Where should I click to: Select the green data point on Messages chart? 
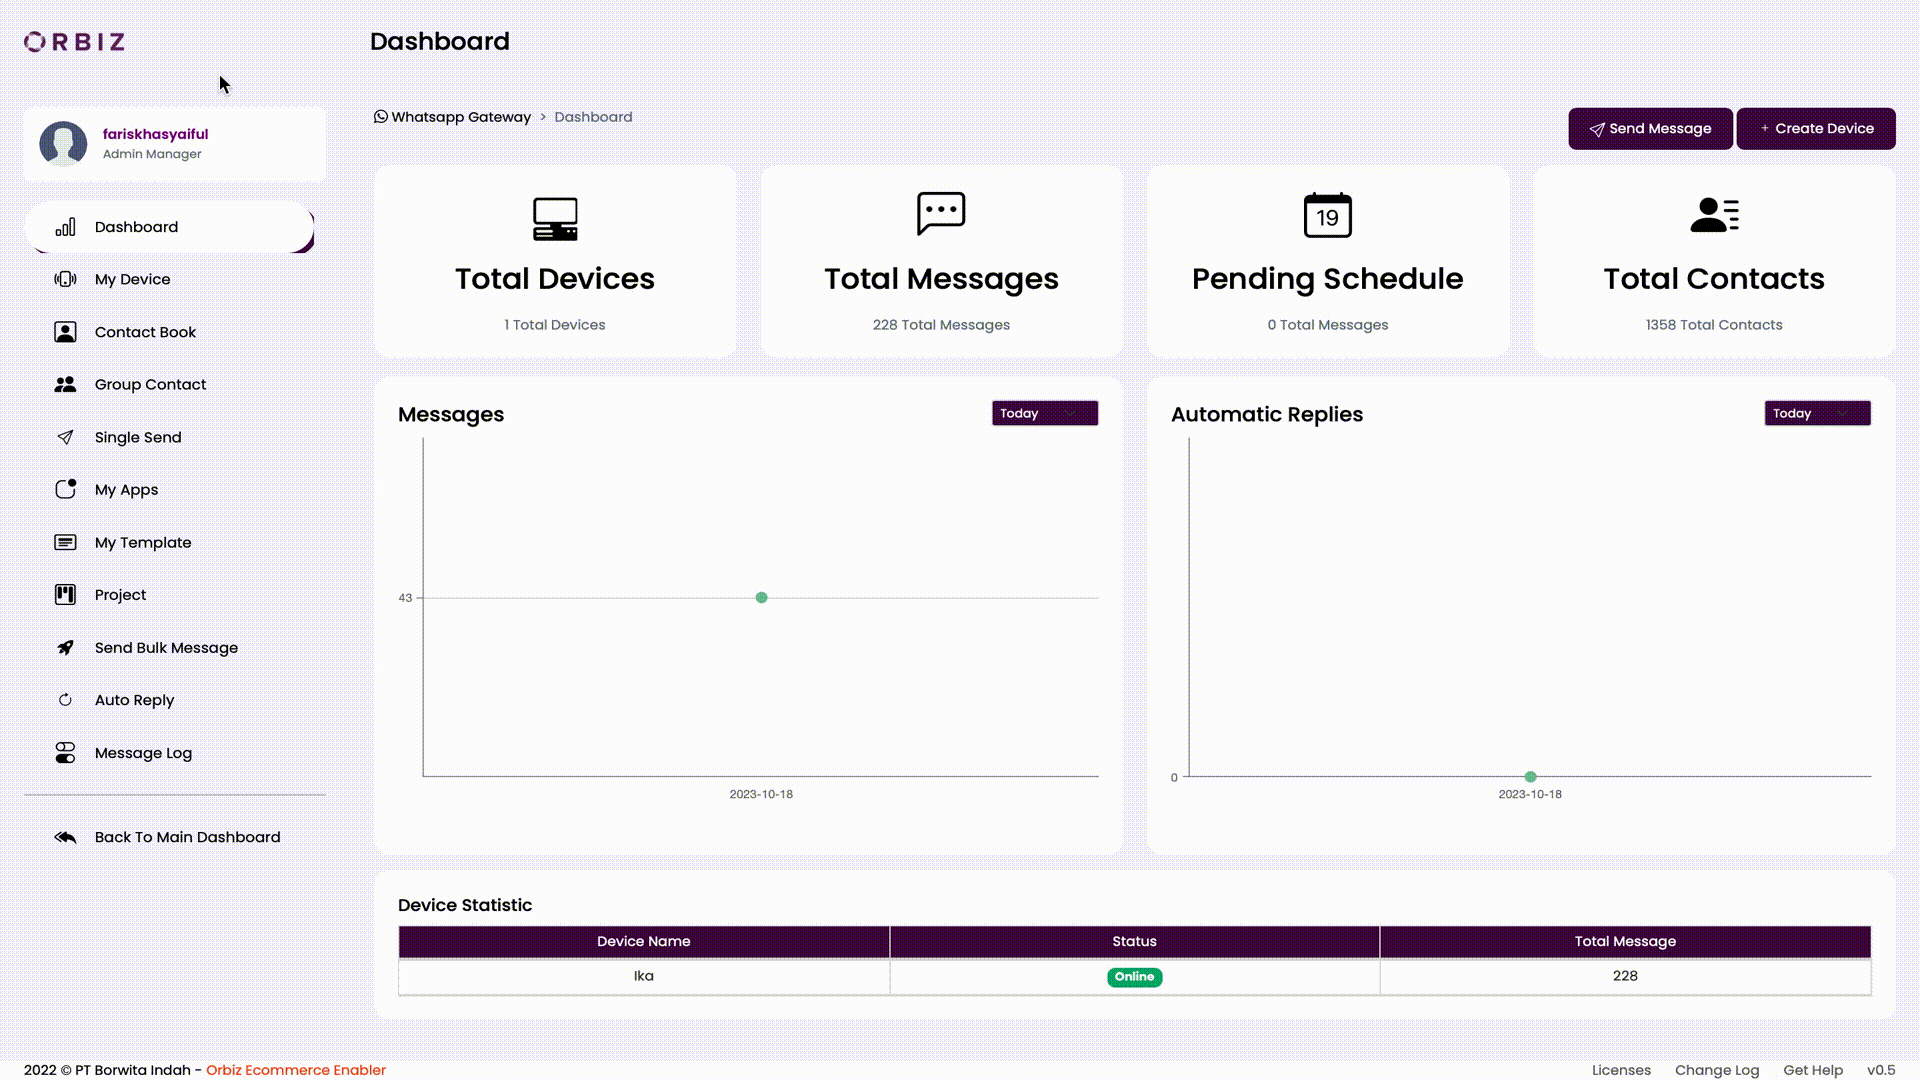[x=761, y=597]
